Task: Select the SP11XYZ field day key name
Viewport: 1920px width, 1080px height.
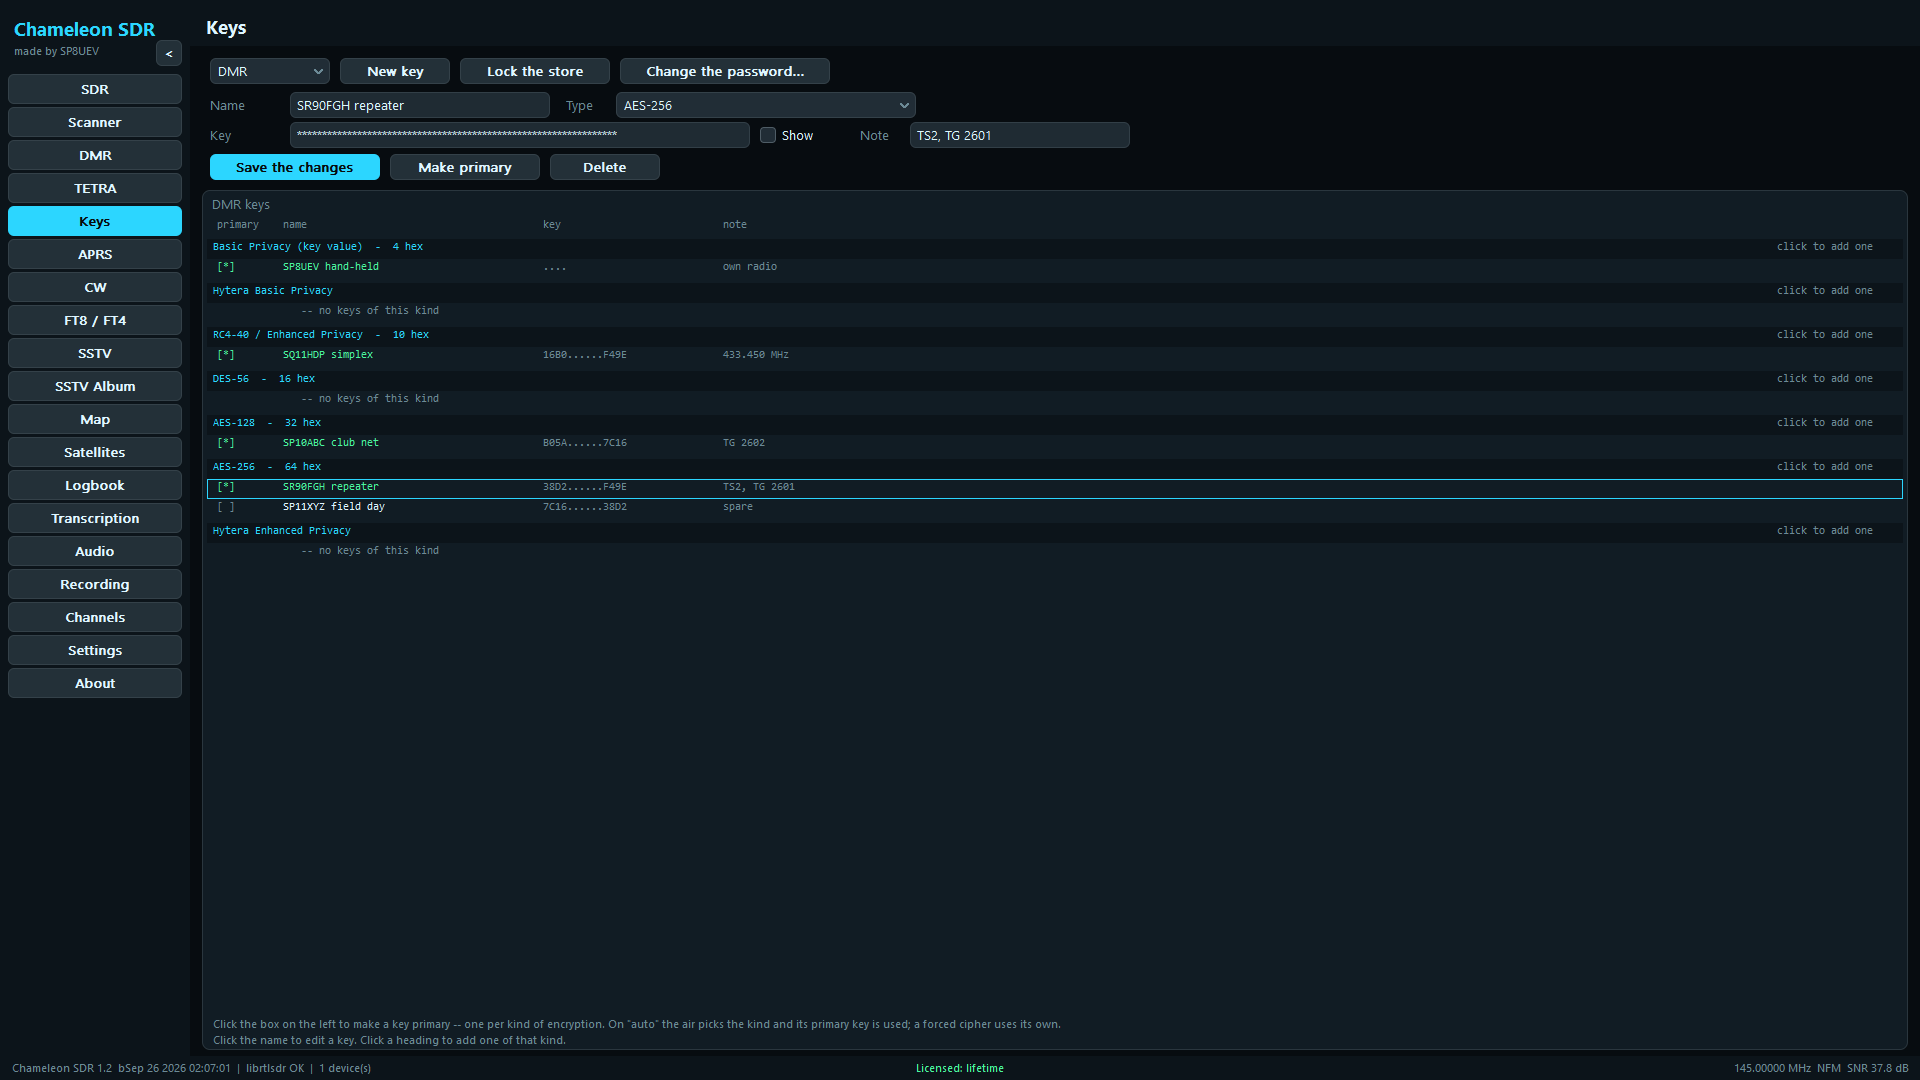Action: click(x=334, y=507)
